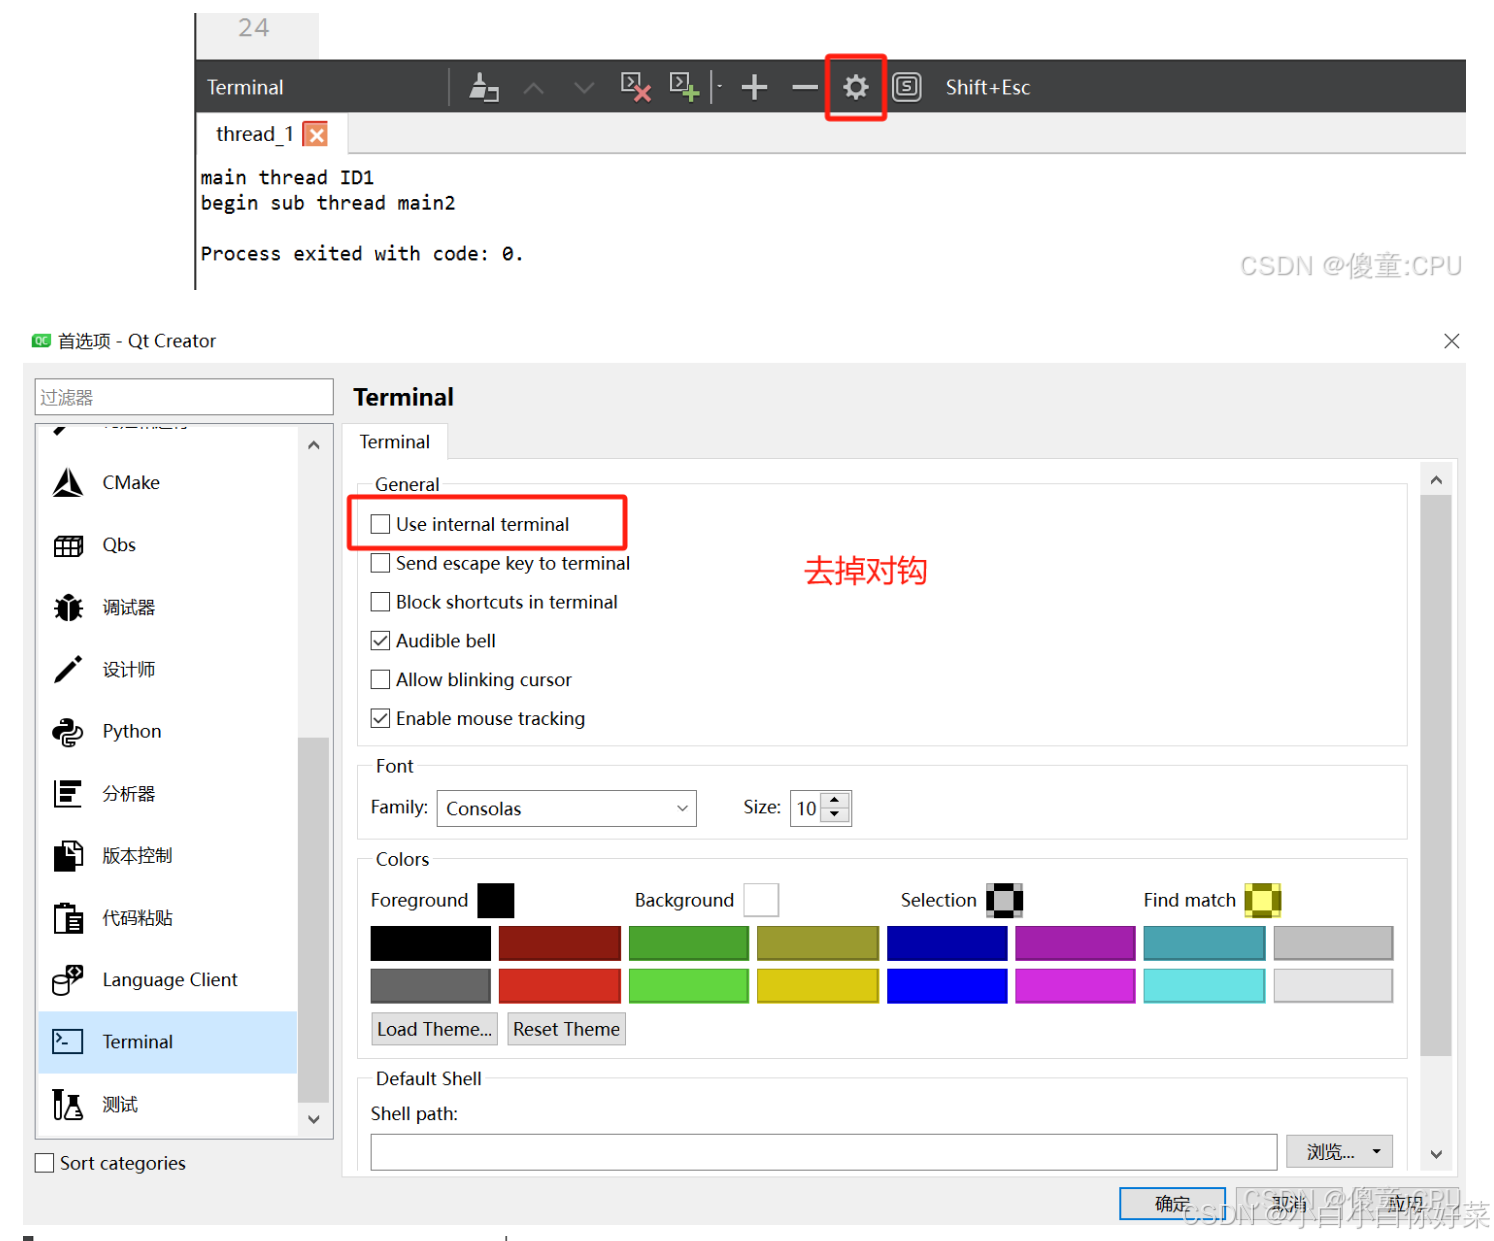Click the next item down arrow in Terminal toolbar
Image resolution: width=1494 pixels, height=1241 pixels.
584,88
